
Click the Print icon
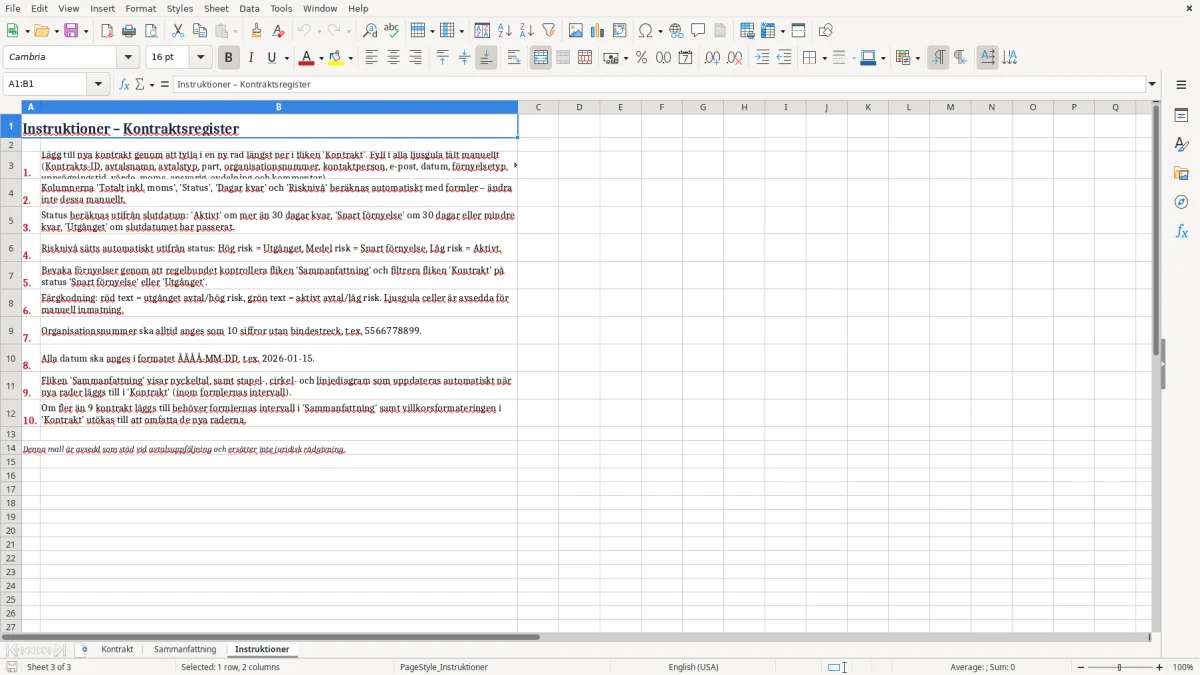pyautogui.click(x=129, y=31)
